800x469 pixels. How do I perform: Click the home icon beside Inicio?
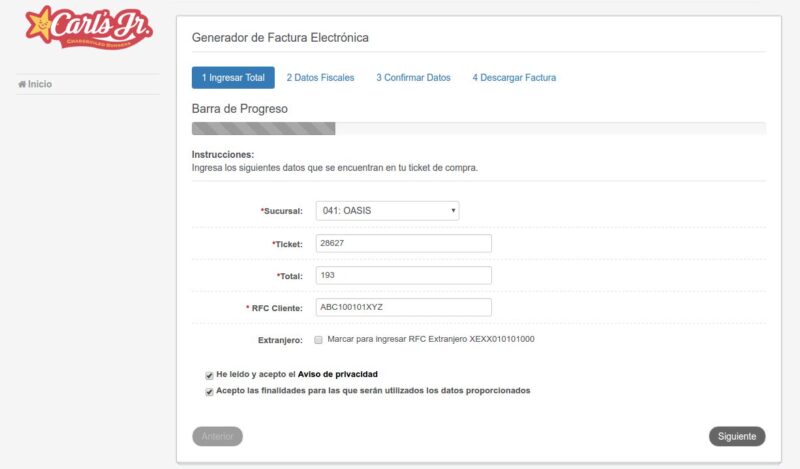[x=22, y=85]
